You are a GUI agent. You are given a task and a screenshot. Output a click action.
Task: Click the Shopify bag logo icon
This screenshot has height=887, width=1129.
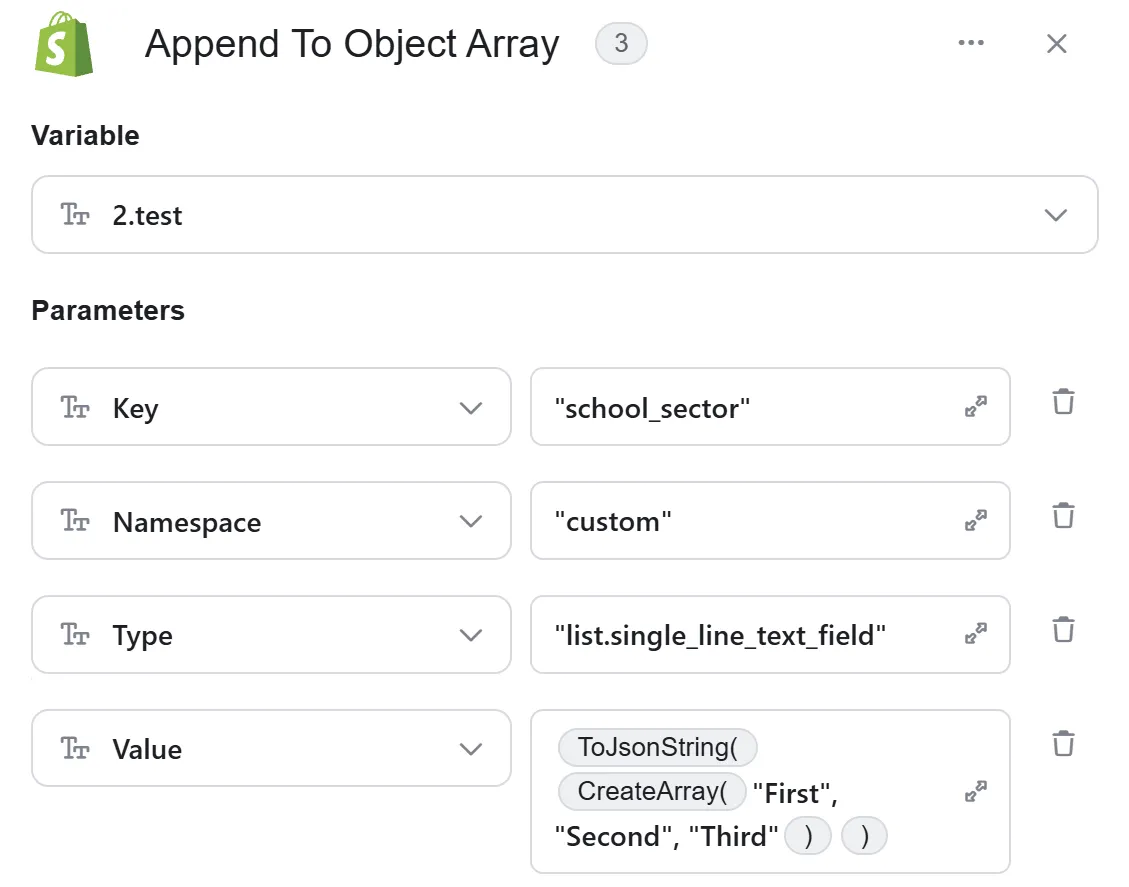(x=64, y=44)
